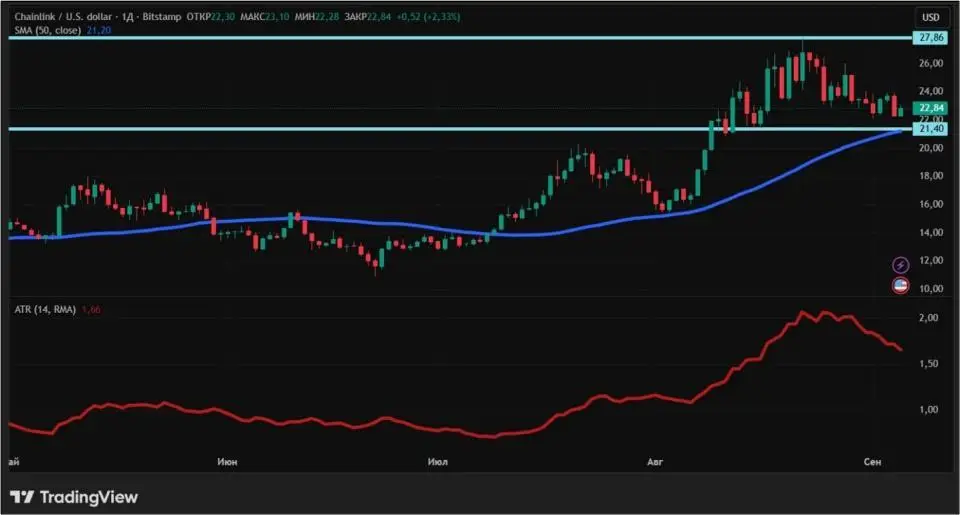Open the USD currency selector
The image size is (960, 515).
[x=930, y=17]
